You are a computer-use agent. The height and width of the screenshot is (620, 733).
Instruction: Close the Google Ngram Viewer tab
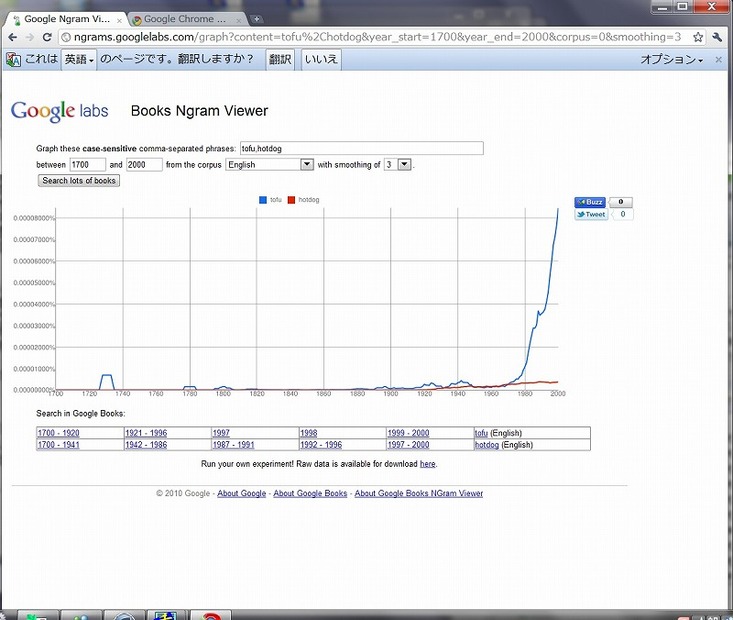tap(119, 21)
